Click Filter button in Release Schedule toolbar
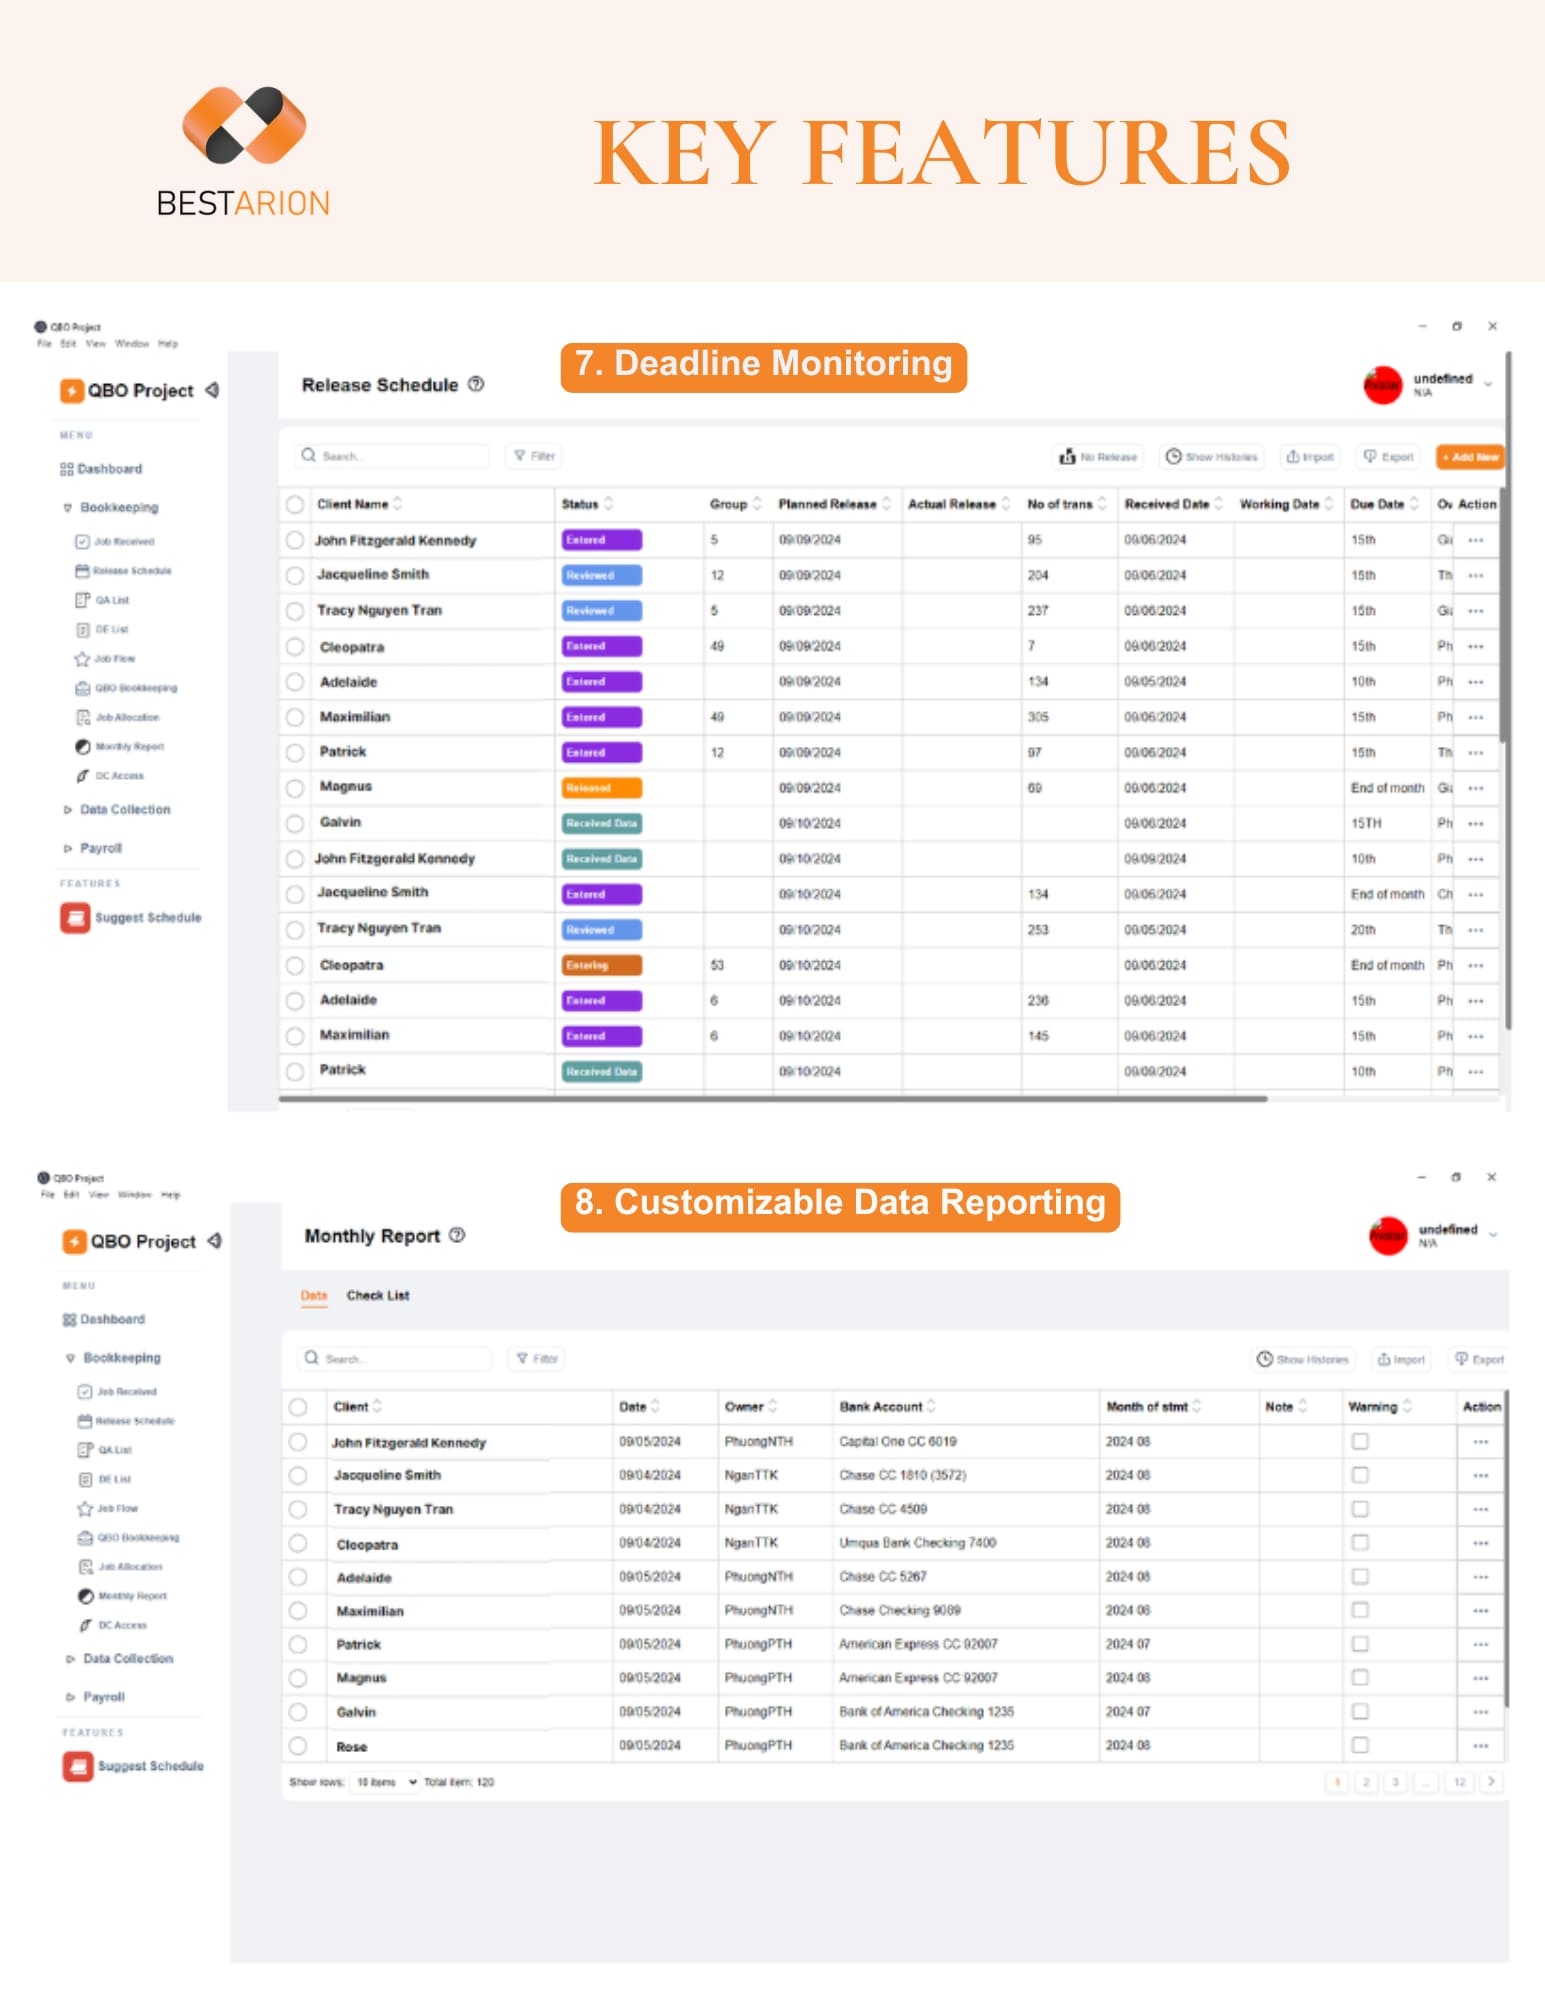This screenshot has height=2000, width=1545. [534, 456]
